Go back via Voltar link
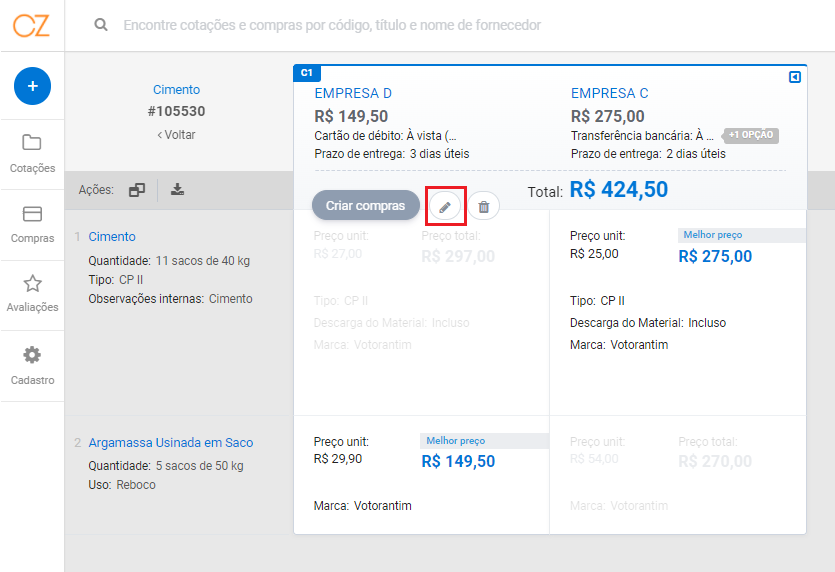Screen dimensions: 835x572 (x=176, y=135)
